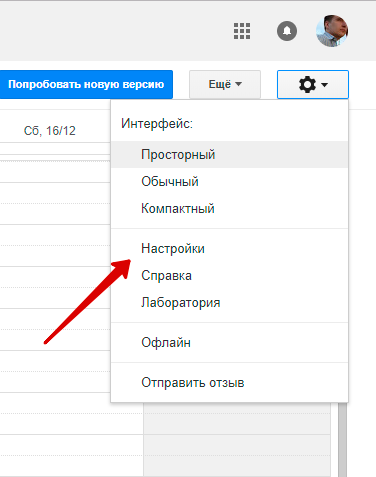This screenshot has width=376, height=477.
Task: Open the notifications bell
Action: 287,31
